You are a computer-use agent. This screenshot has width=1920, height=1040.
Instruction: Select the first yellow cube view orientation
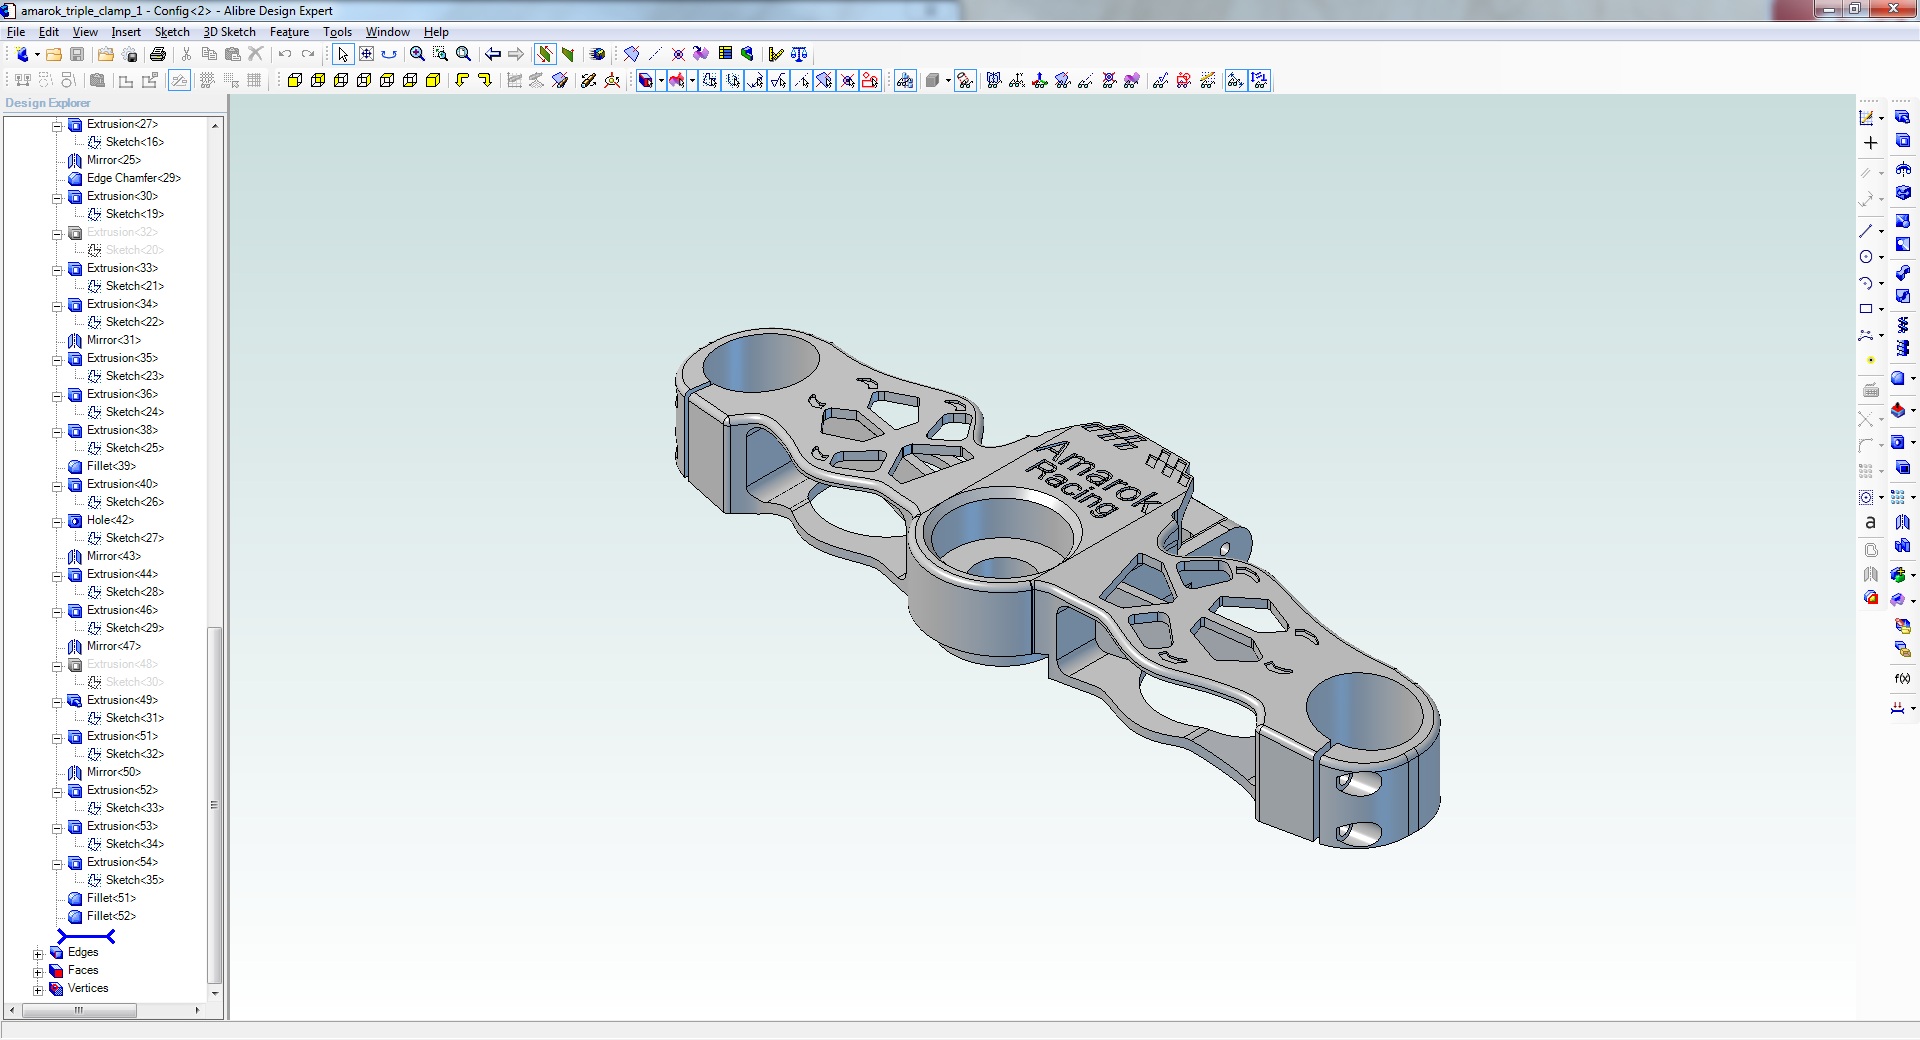tap(294, 80)
